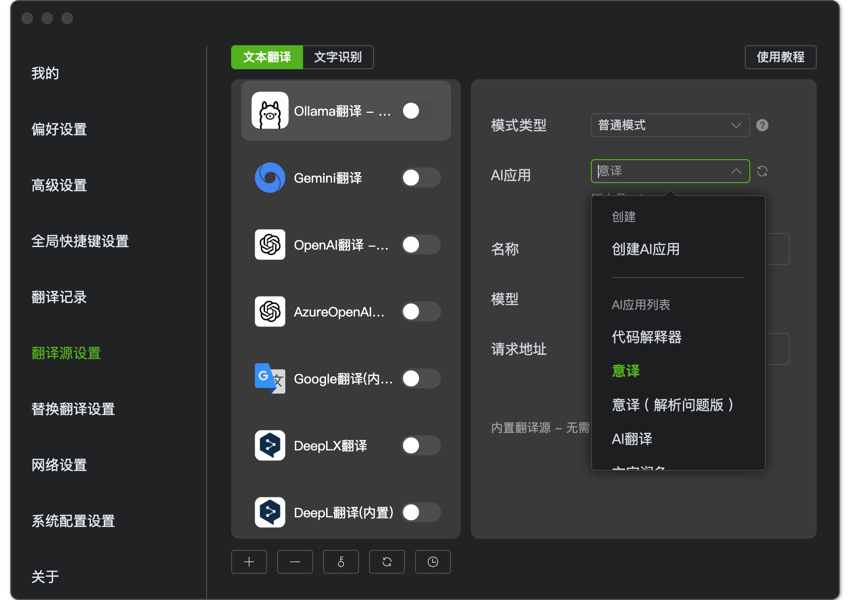Switch to the 文本翻译 tab

[267, 57]
